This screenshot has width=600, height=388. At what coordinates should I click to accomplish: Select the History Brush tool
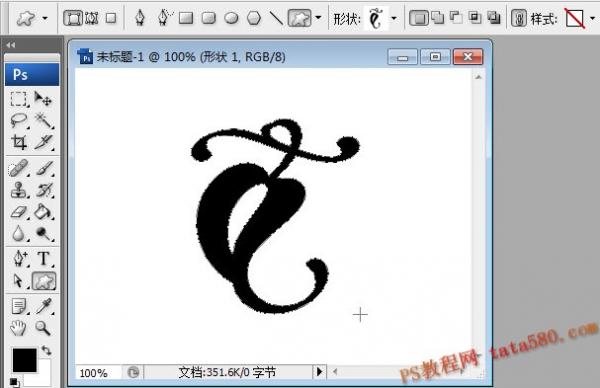(x=44, y=190)
